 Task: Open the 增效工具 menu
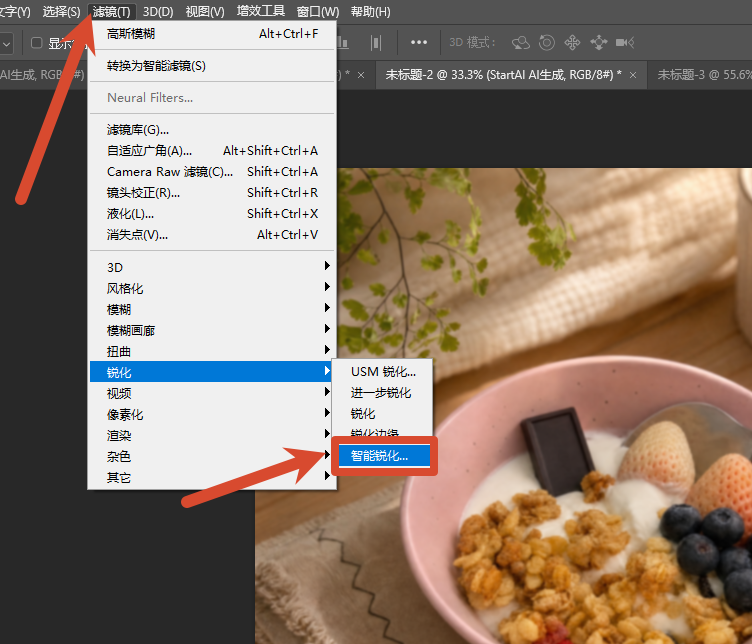pos(261,12)
